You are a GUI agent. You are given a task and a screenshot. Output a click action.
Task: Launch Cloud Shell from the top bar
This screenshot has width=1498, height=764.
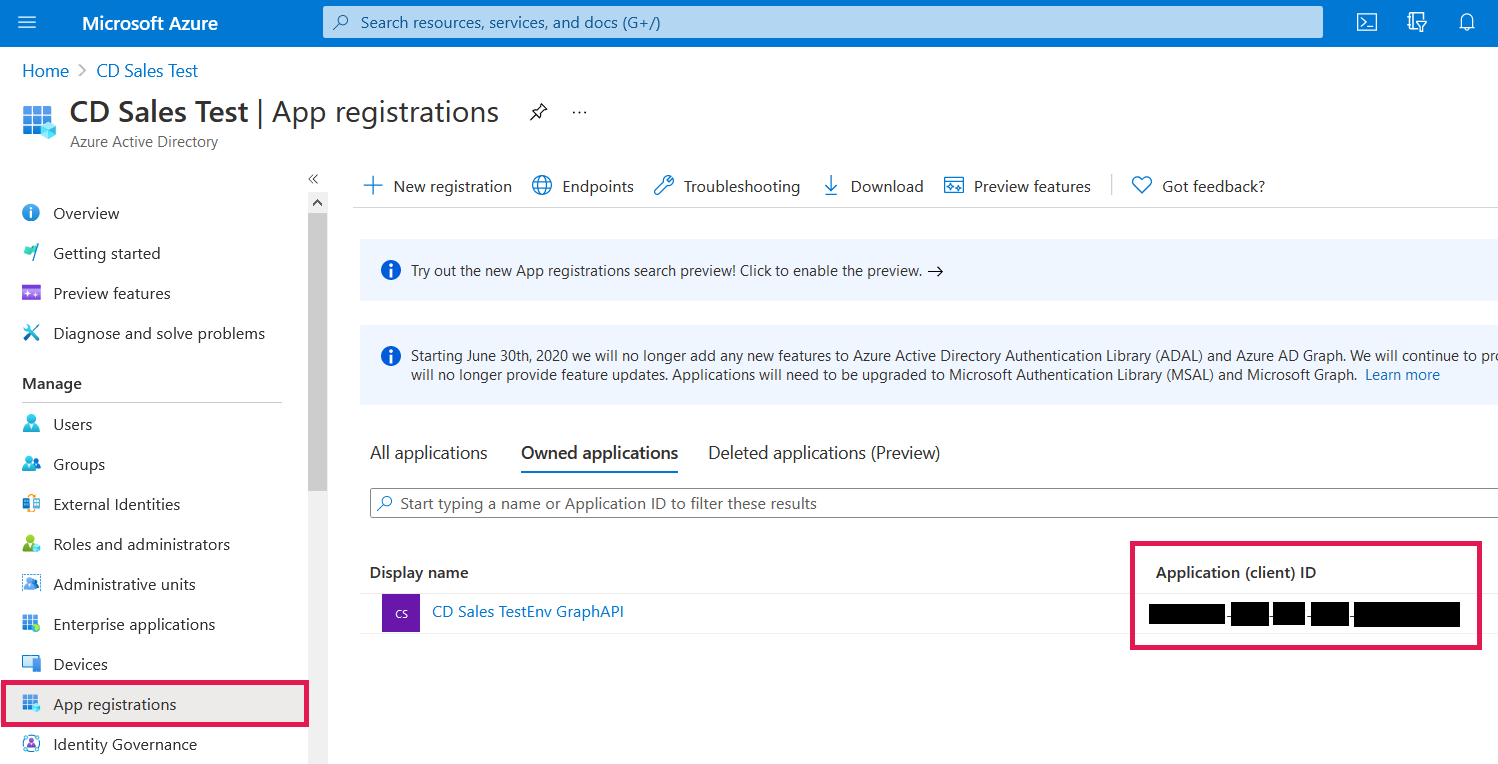[1367, 22]
